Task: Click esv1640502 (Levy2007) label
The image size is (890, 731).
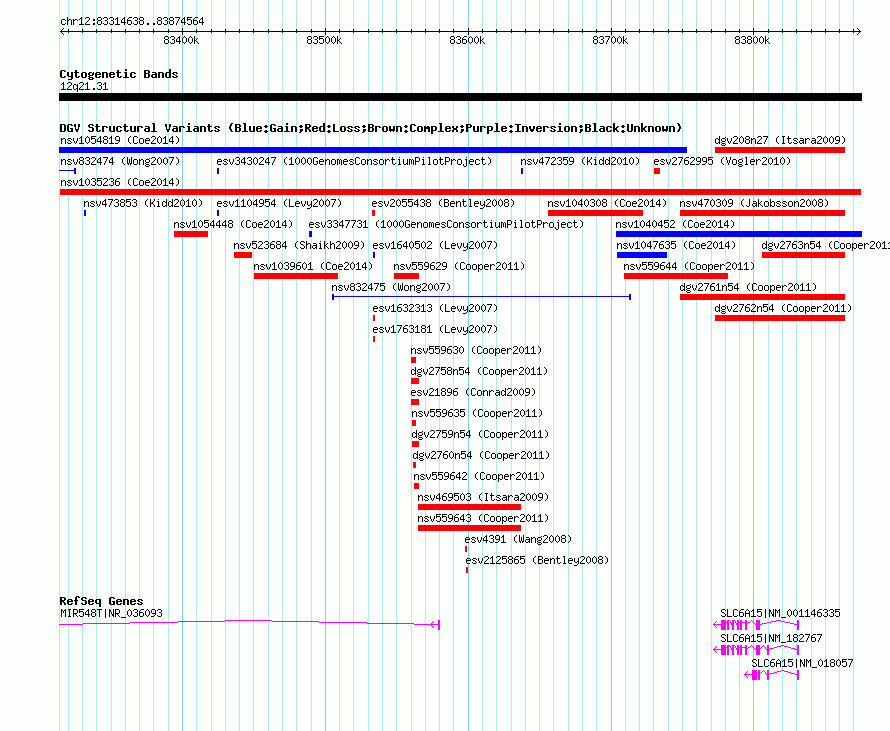Action: (x=435, y=245)
